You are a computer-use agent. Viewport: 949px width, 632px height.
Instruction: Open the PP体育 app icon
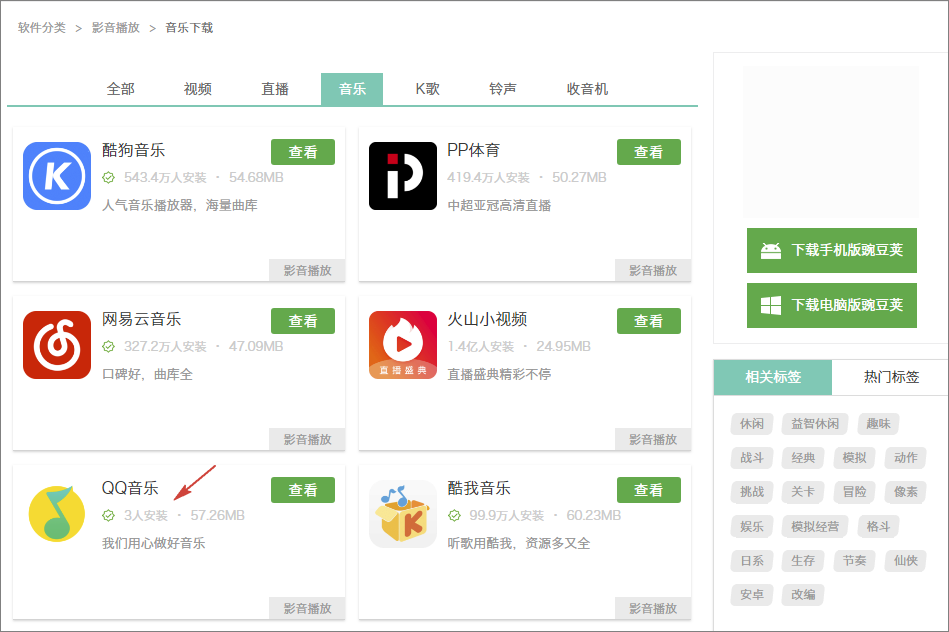point(403,176)
